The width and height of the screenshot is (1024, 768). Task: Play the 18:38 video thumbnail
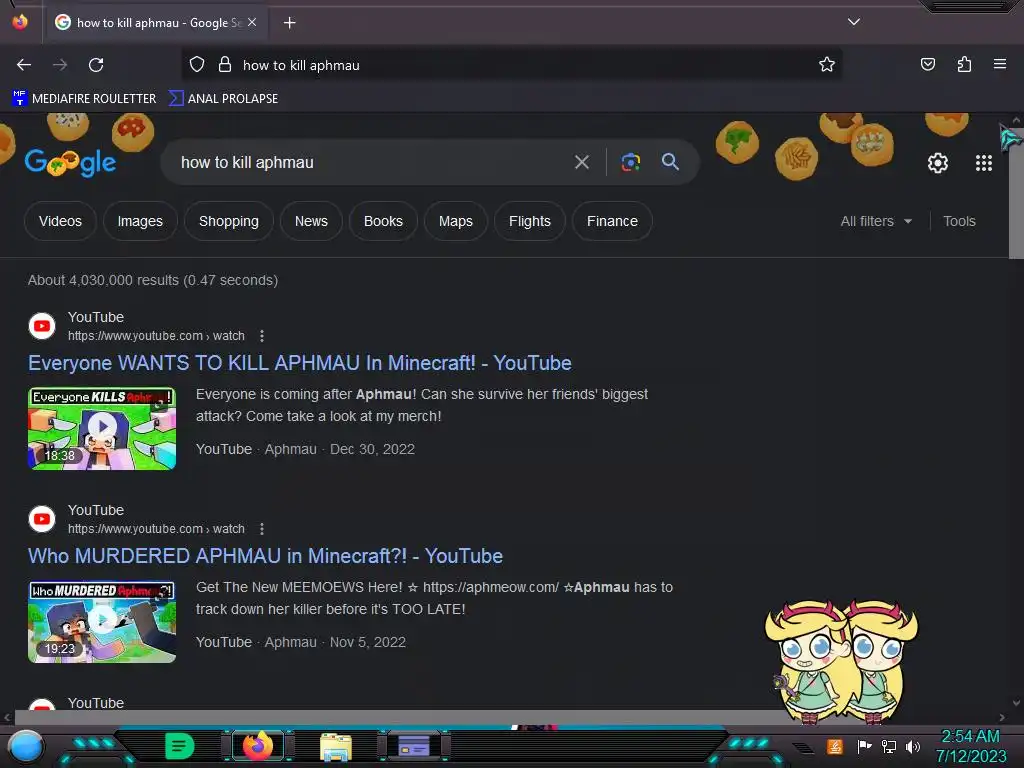click(x=102, y=428)
